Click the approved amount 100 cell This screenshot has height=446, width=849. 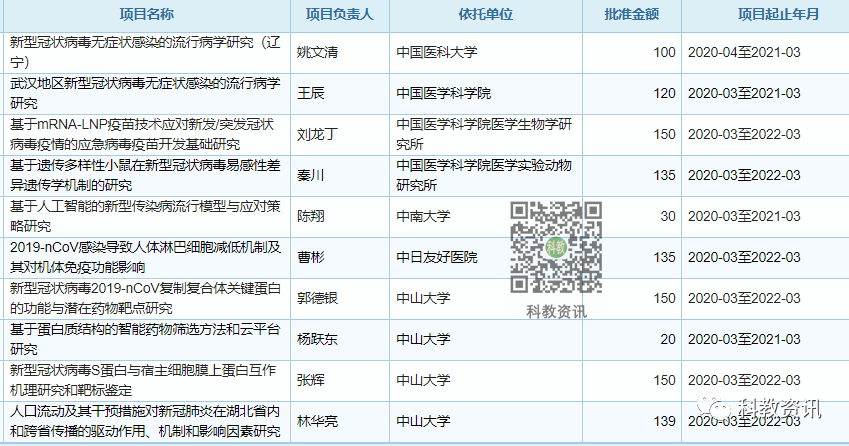coord(664,53)
